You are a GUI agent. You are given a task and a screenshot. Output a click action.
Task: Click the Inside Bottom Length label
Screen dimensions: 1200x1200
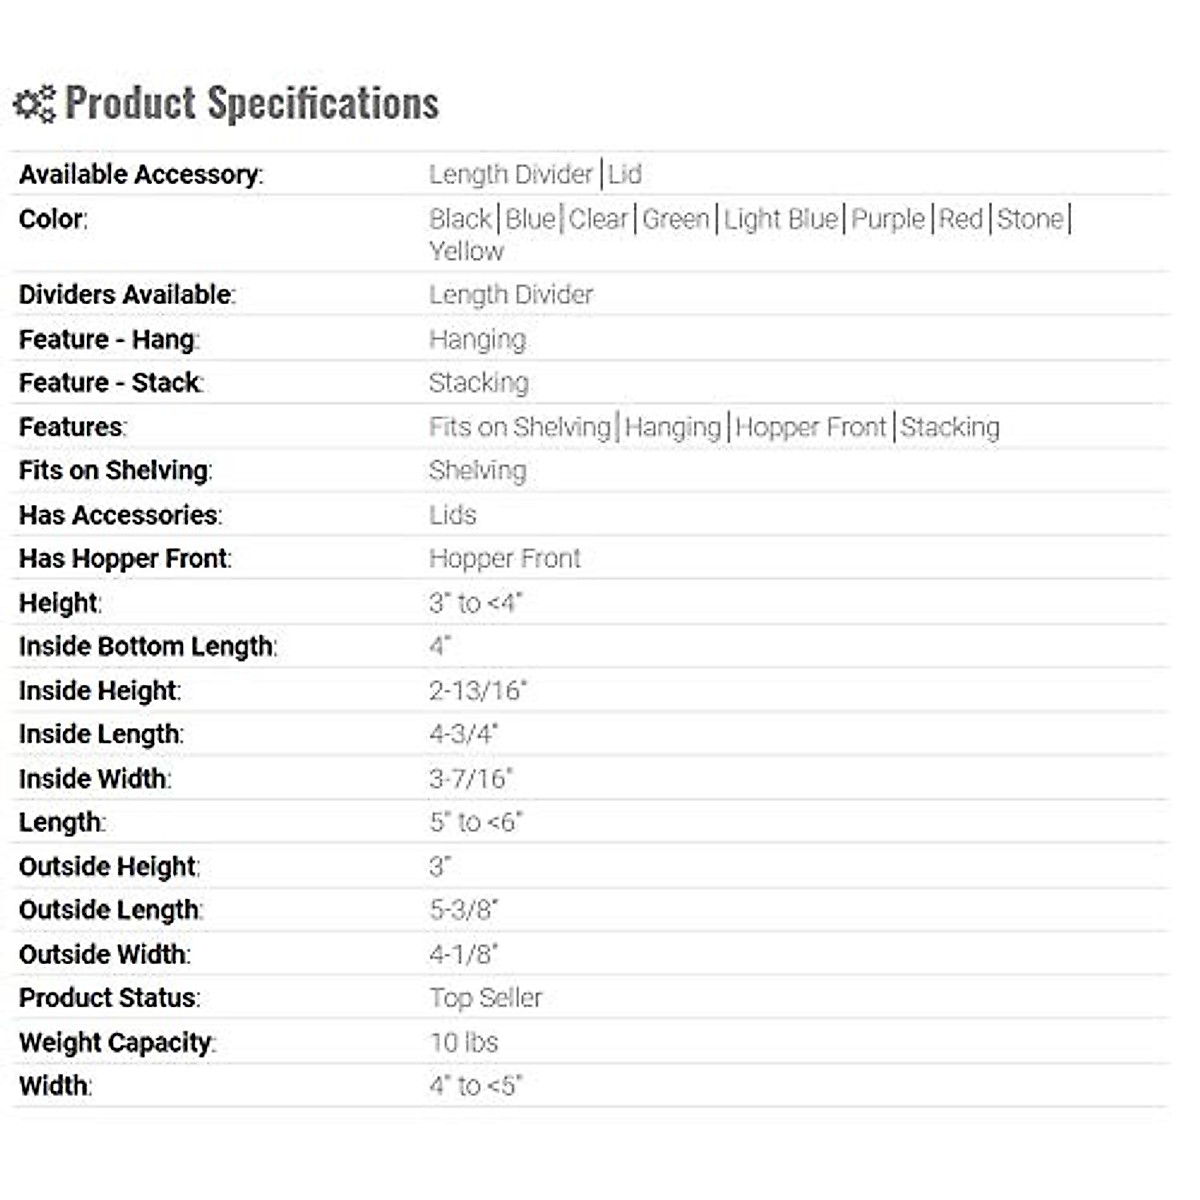tap(146, 647)
